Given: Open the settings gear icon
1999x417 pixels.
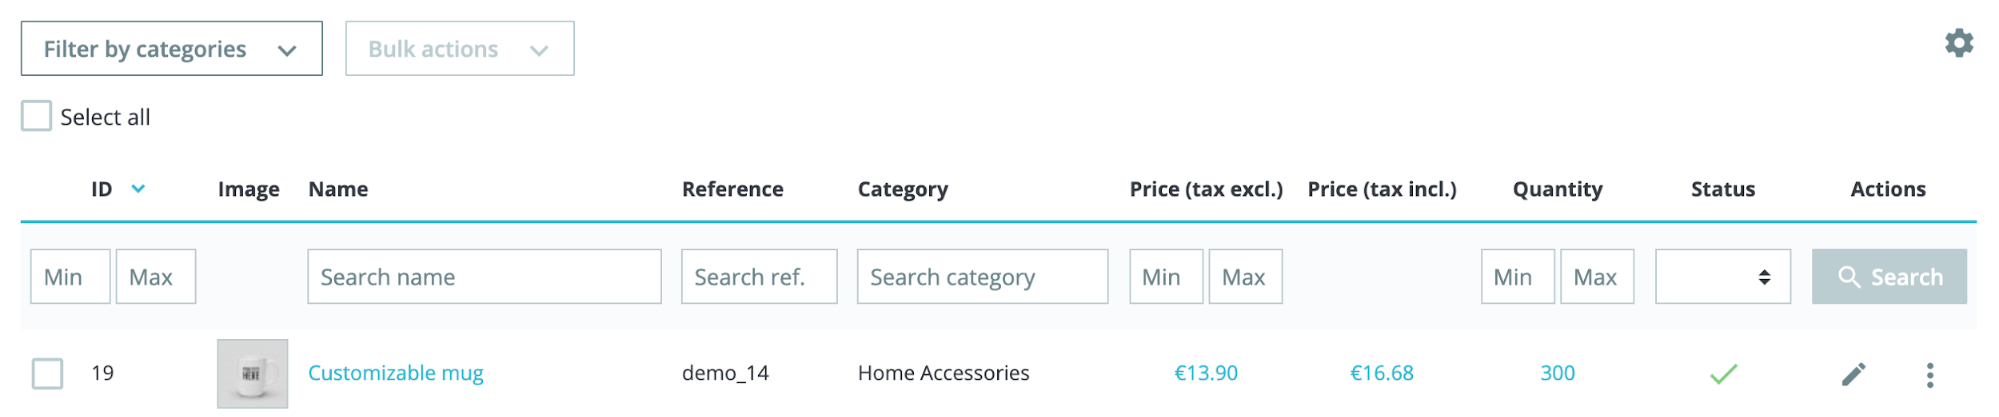Looking at the screenshot, I should 1958,43.
